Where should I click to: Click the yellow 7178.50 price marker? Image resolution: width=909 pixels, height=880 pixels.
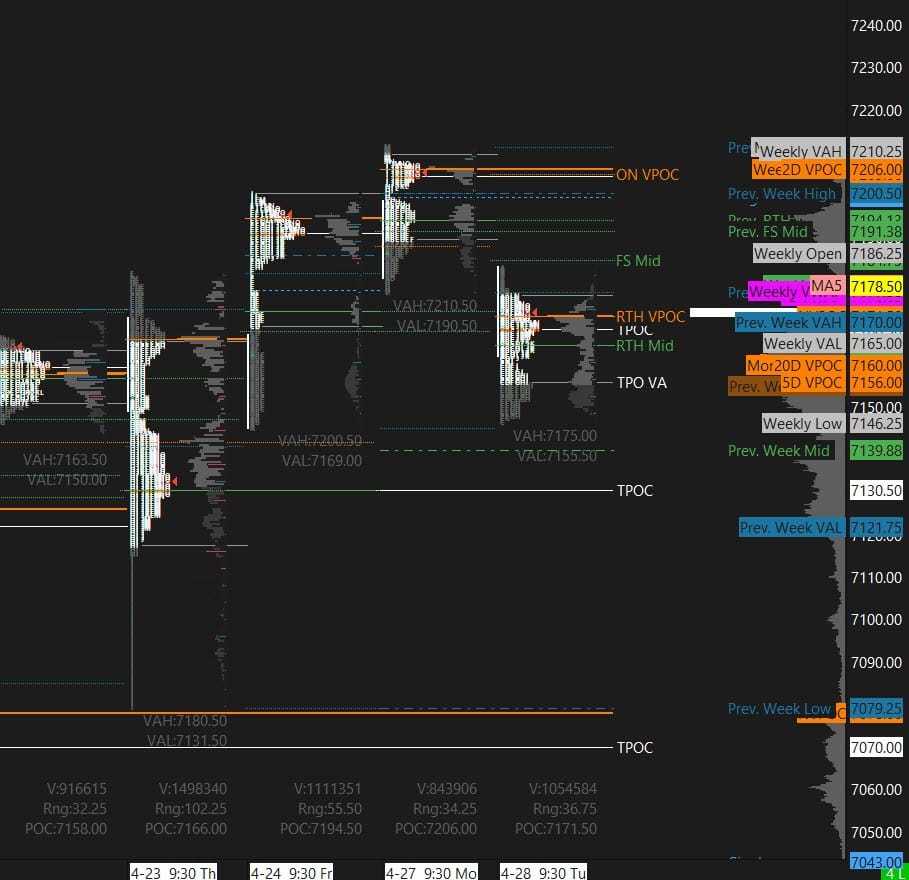point(876,287)
